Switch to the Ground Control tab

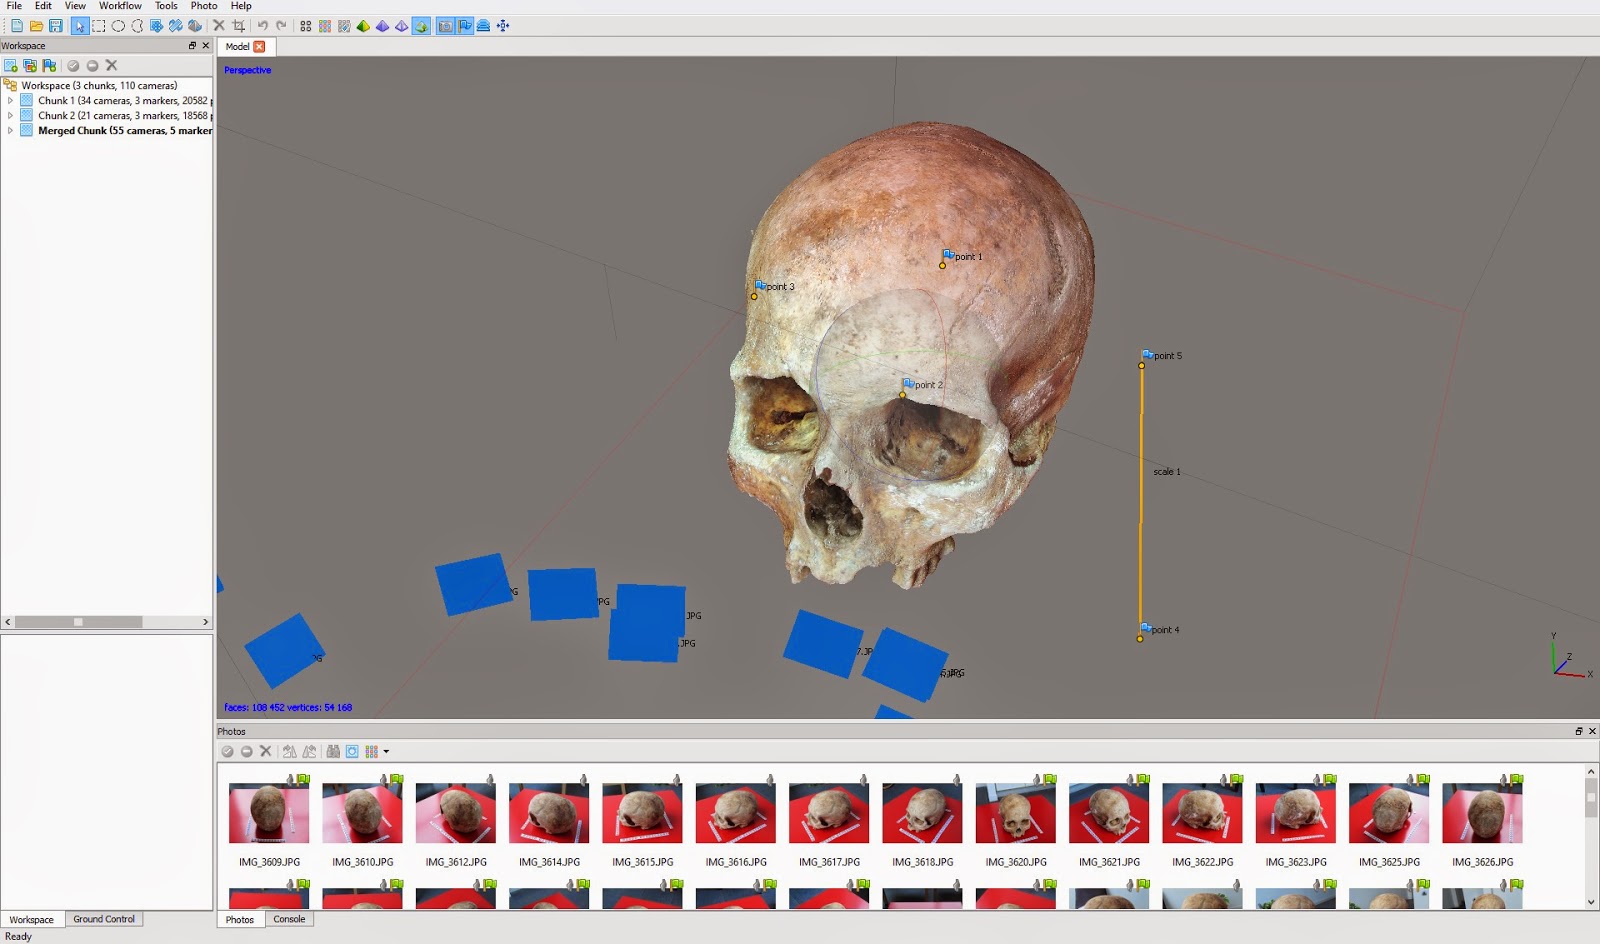pos(103,919)
